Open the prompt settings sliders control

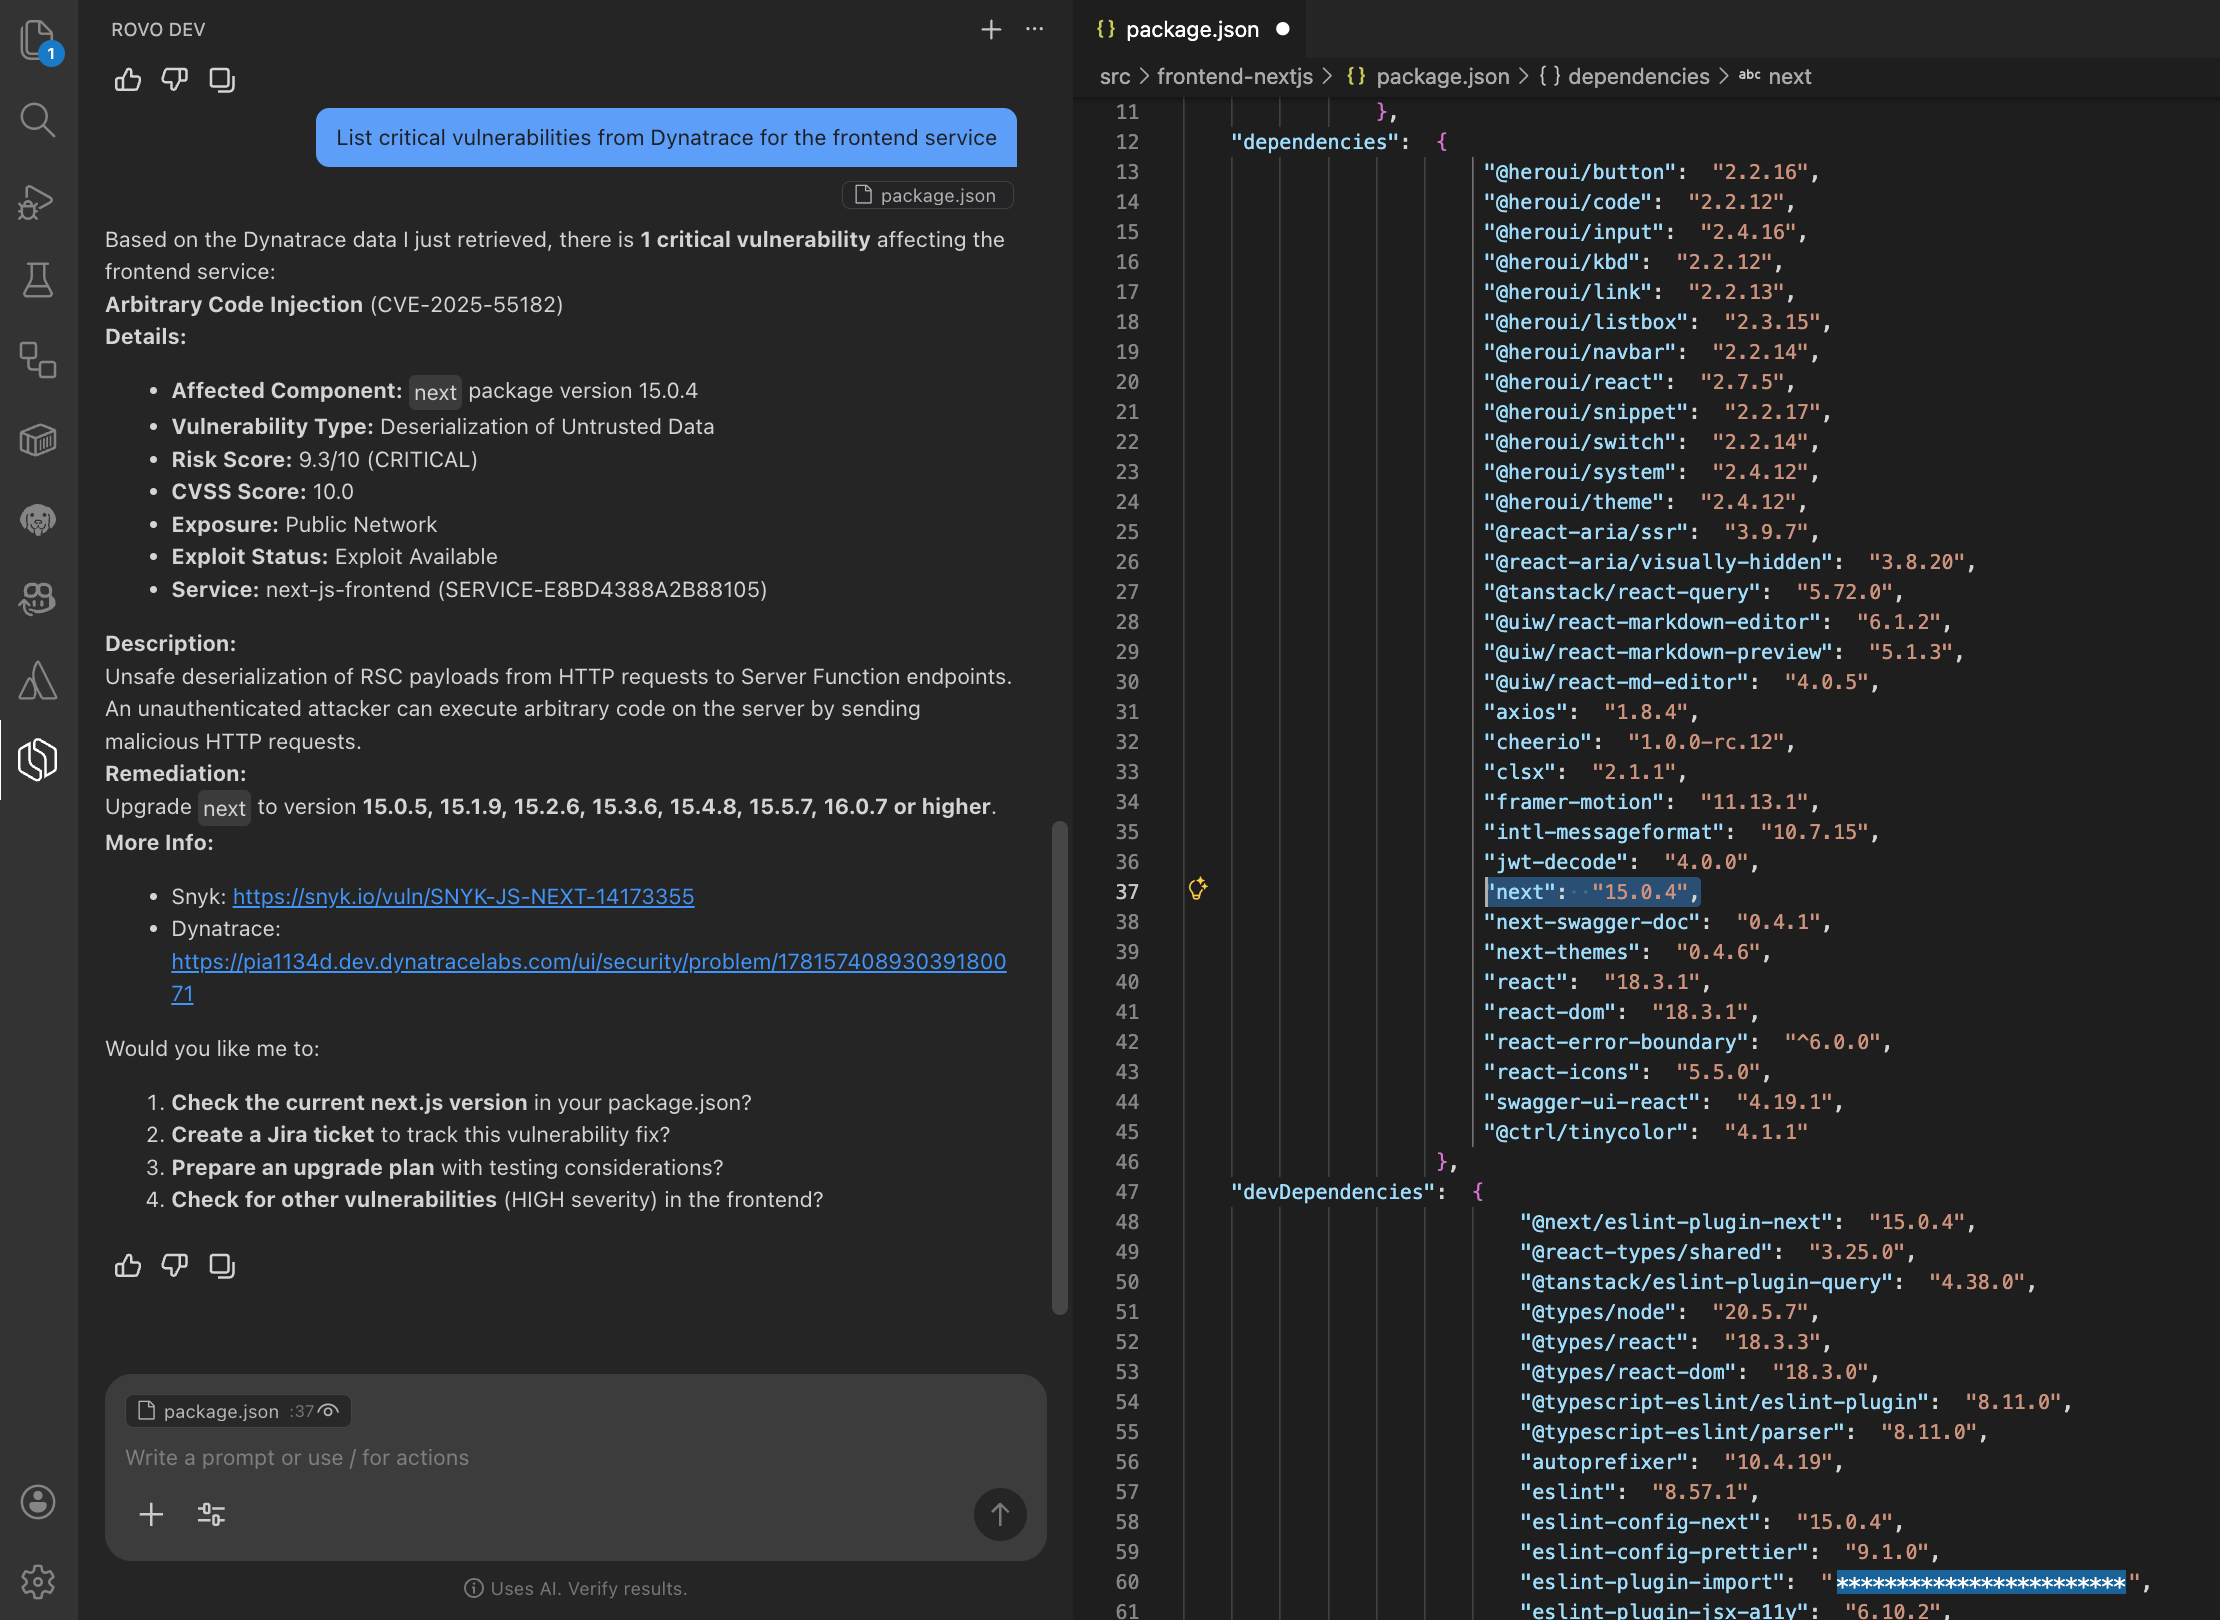coord(211,1514)
